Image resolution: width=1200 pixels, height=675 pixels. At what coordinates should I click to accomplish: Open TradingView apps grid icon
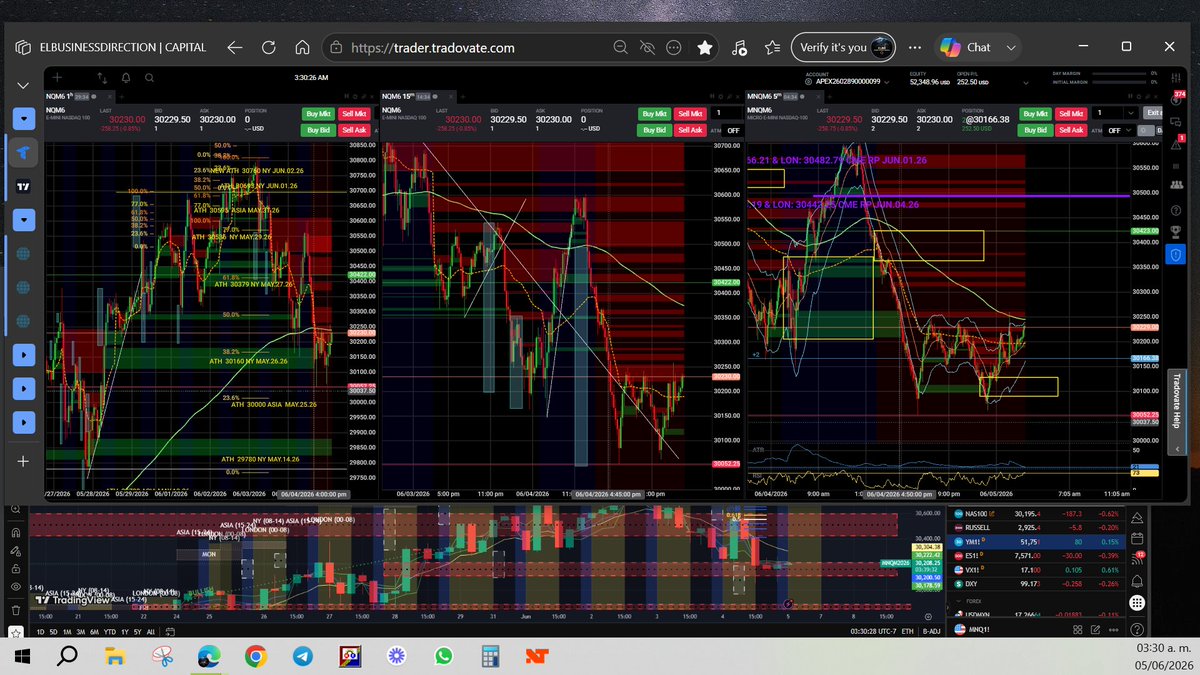[x=1135, y=604]
